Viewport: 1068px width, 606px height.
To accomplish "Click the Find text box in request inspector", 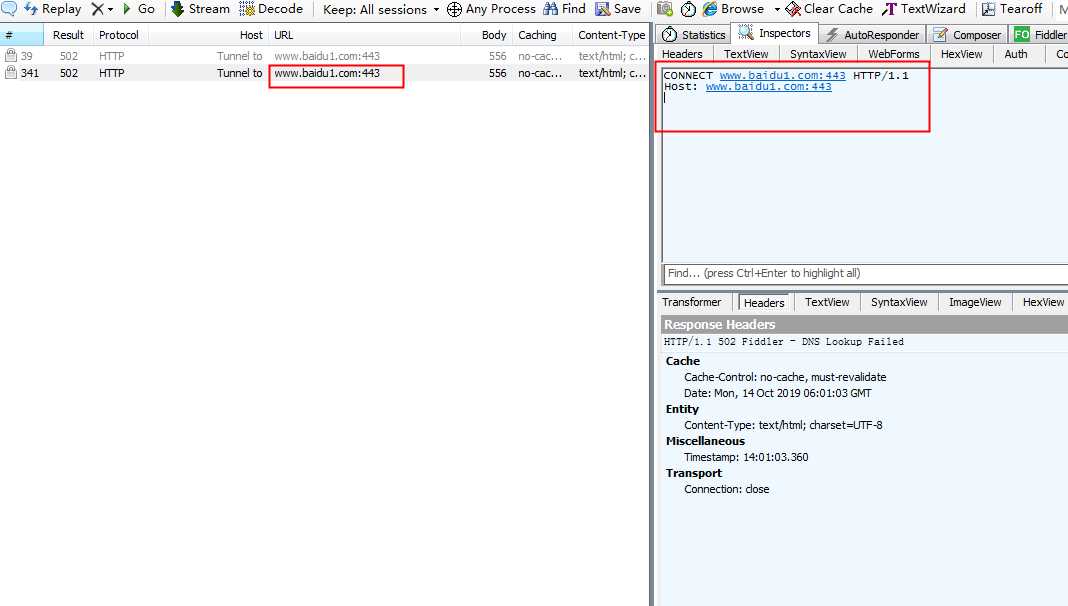I will [x=864, y=273].
